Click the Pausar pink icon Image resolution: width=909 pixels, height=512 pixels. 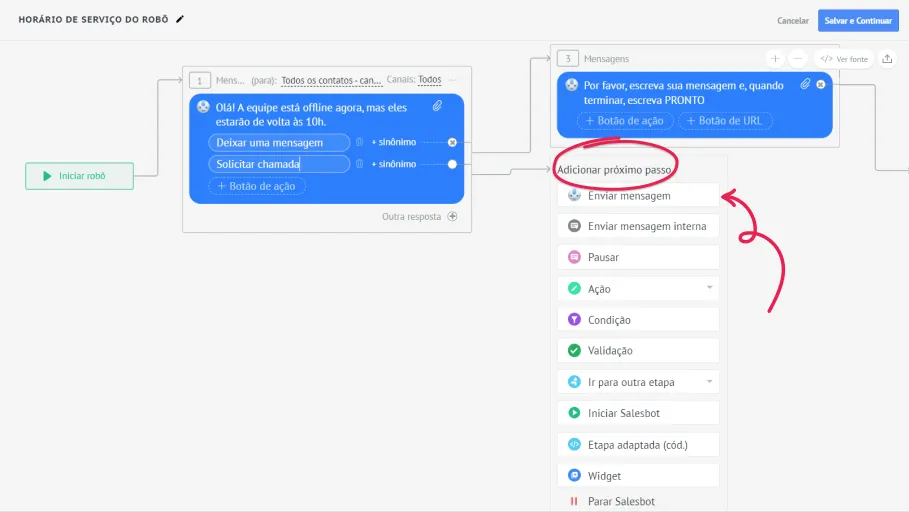point(574,257)
